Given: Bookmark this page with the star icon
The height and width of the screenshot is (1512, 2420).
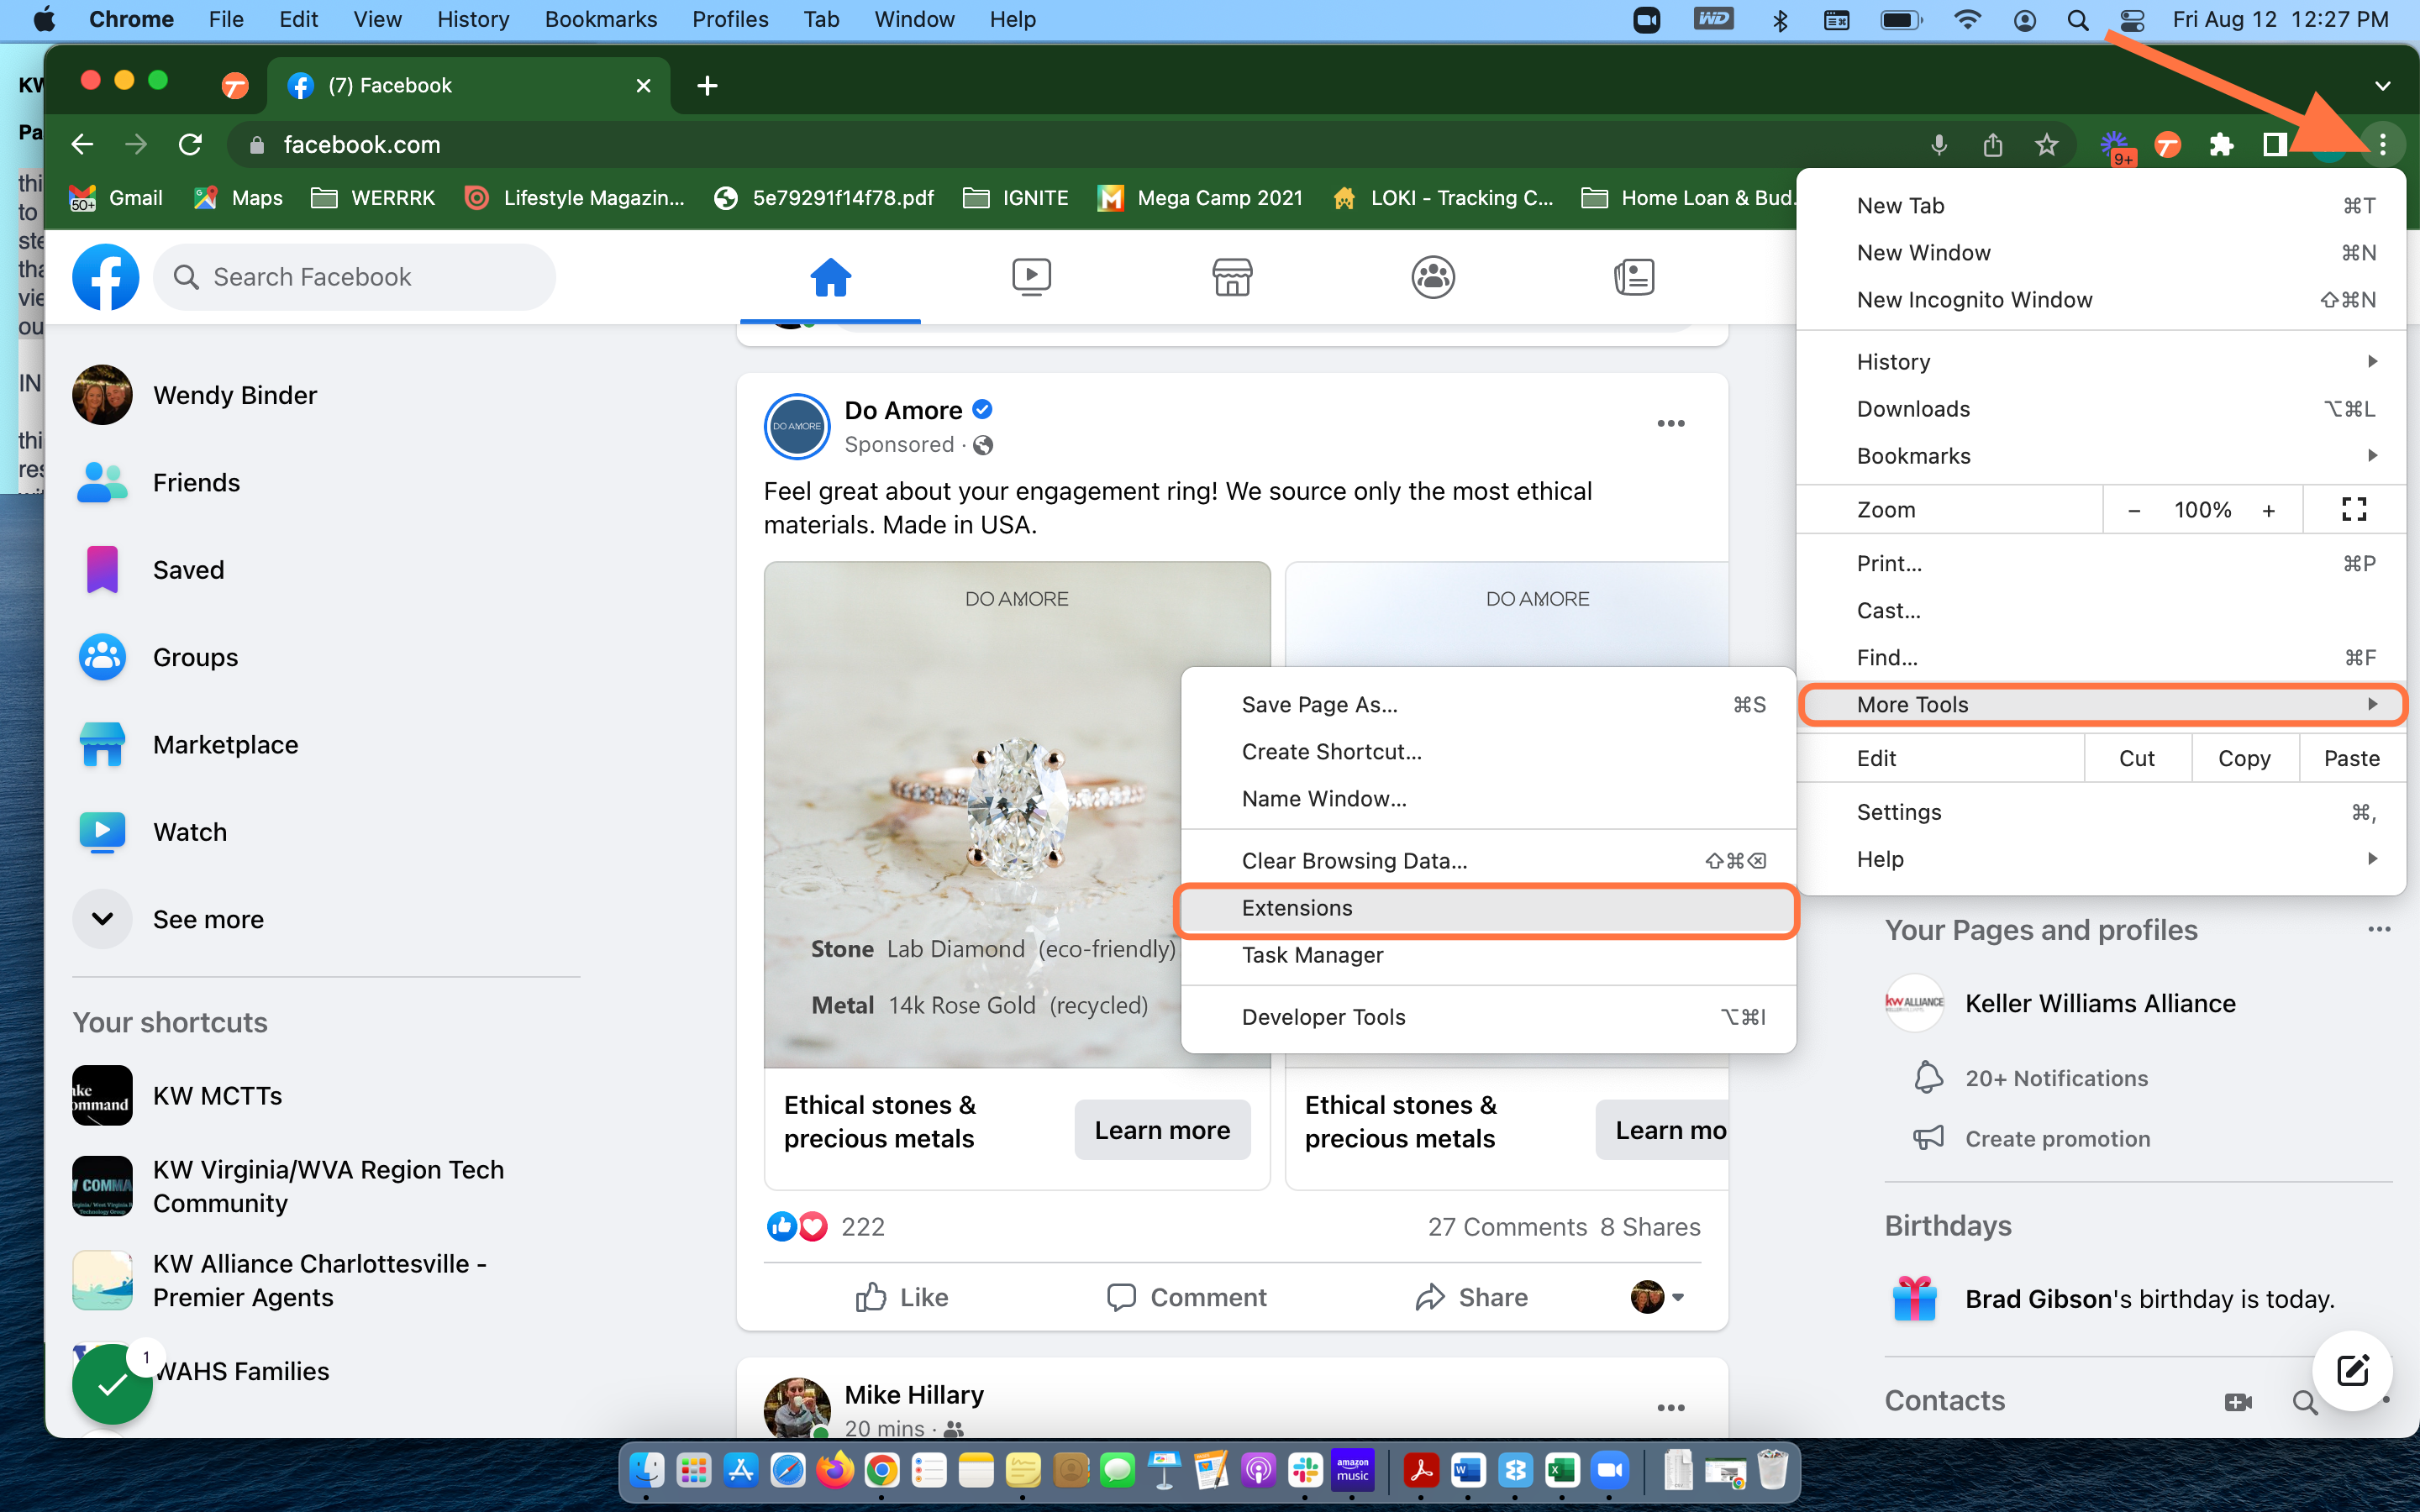Looking at the screenshot, I should (x=2046, y=145).
